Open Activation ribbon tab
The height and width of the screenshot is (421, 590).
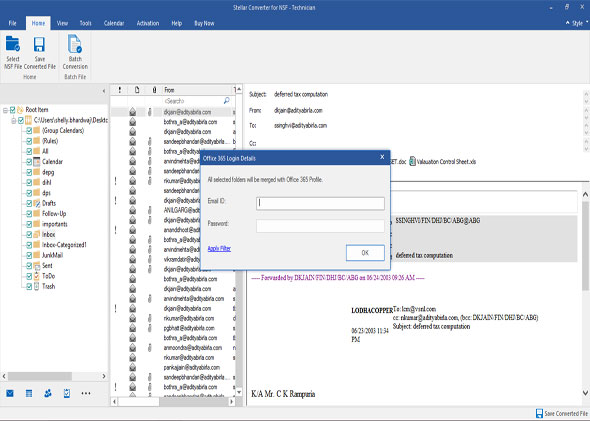(x=148, y=23)
